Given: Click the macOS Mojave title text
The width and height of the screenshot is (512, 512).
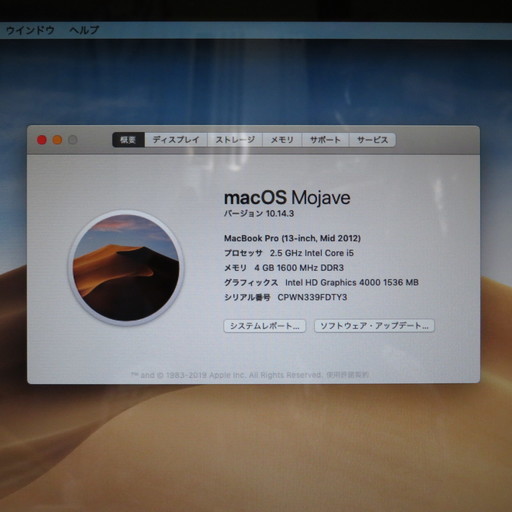Looking at the screenshot, I should [x=287, y=197].
